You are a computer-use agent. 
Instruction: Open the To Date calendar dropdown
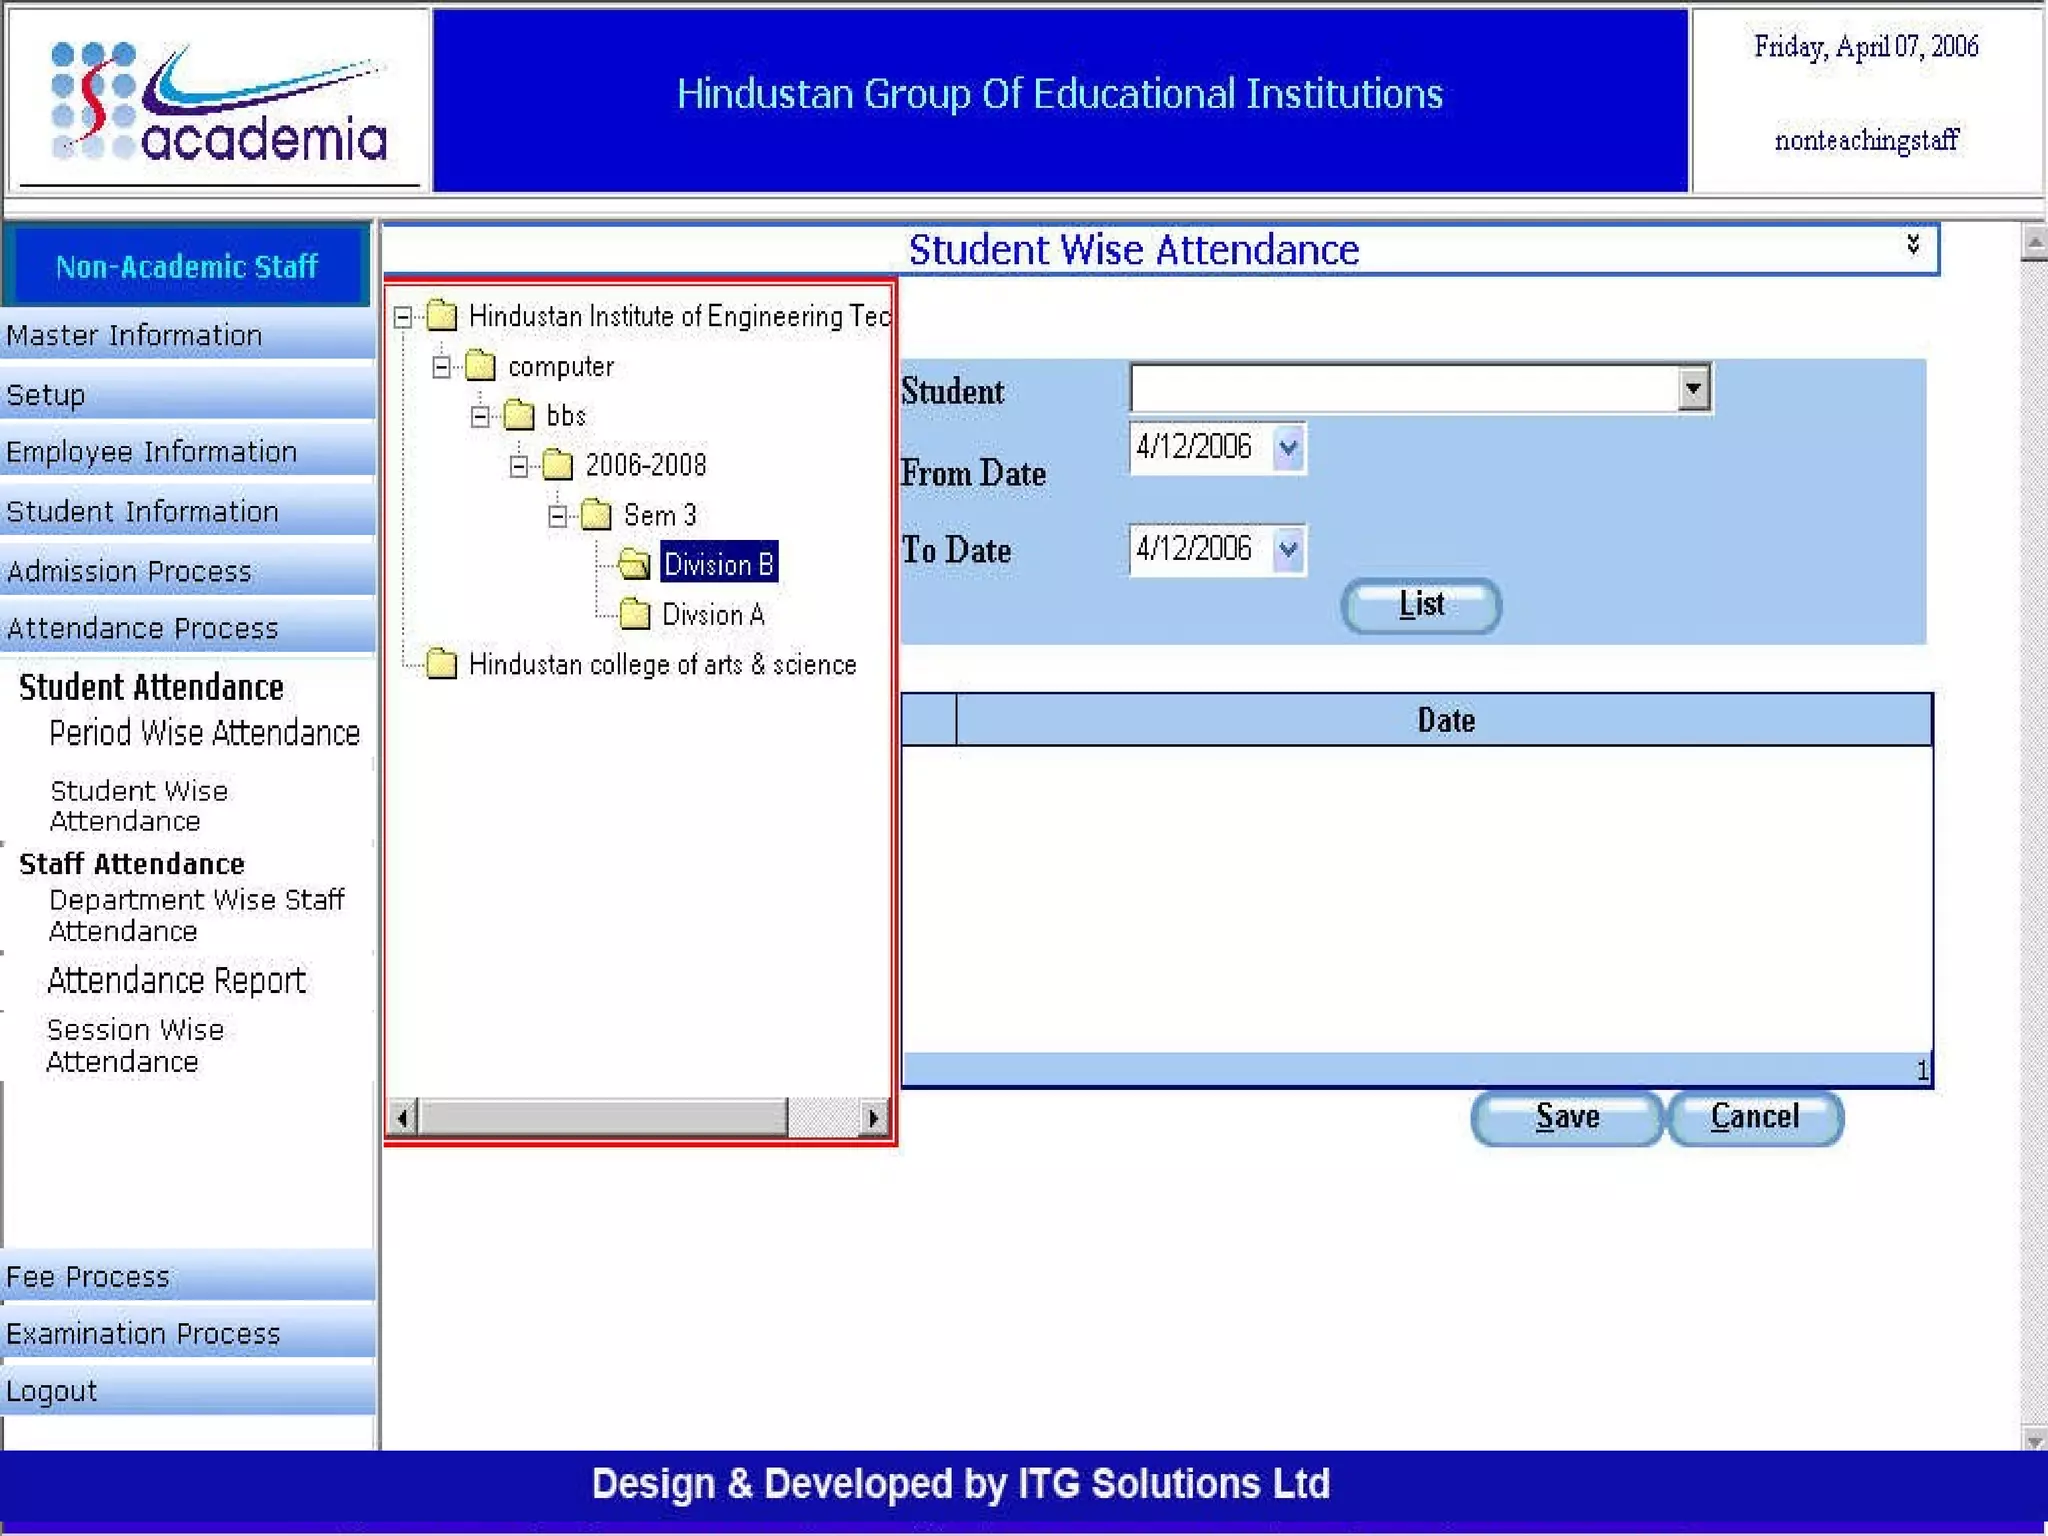point(1288,549)
